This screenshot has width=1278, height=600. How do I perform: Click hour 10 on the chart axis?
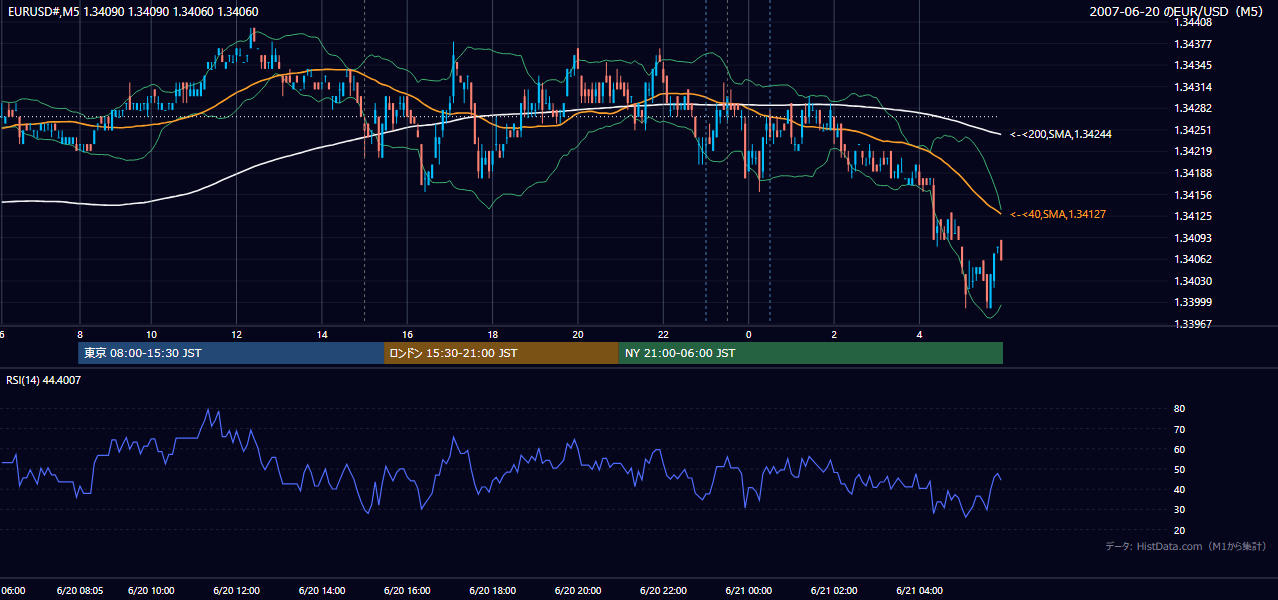151,334
